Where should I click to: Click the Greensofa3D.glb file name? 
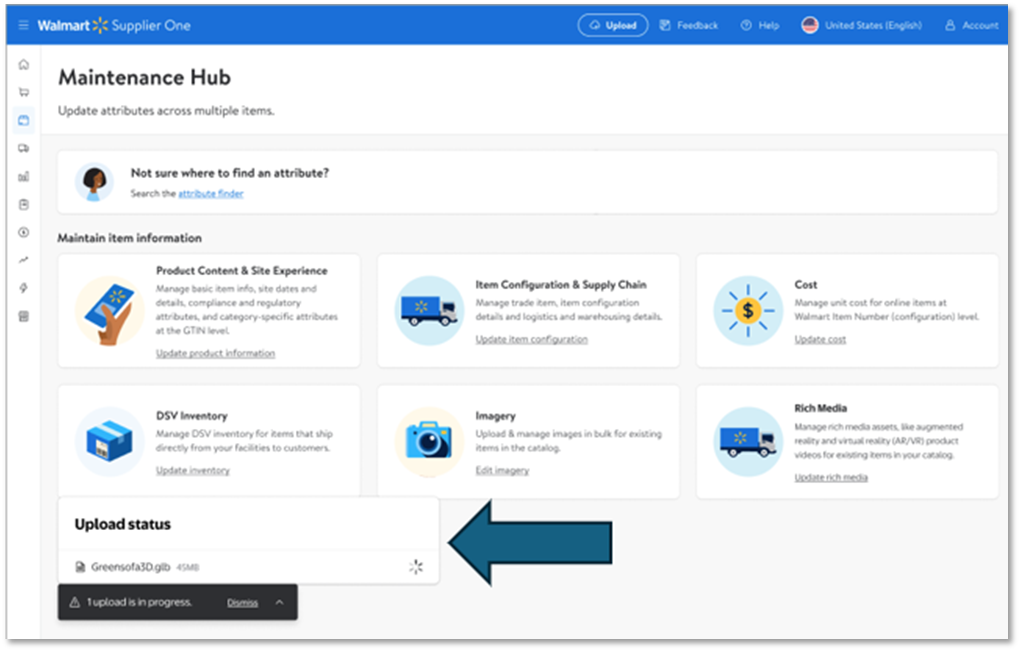(130, 567)
